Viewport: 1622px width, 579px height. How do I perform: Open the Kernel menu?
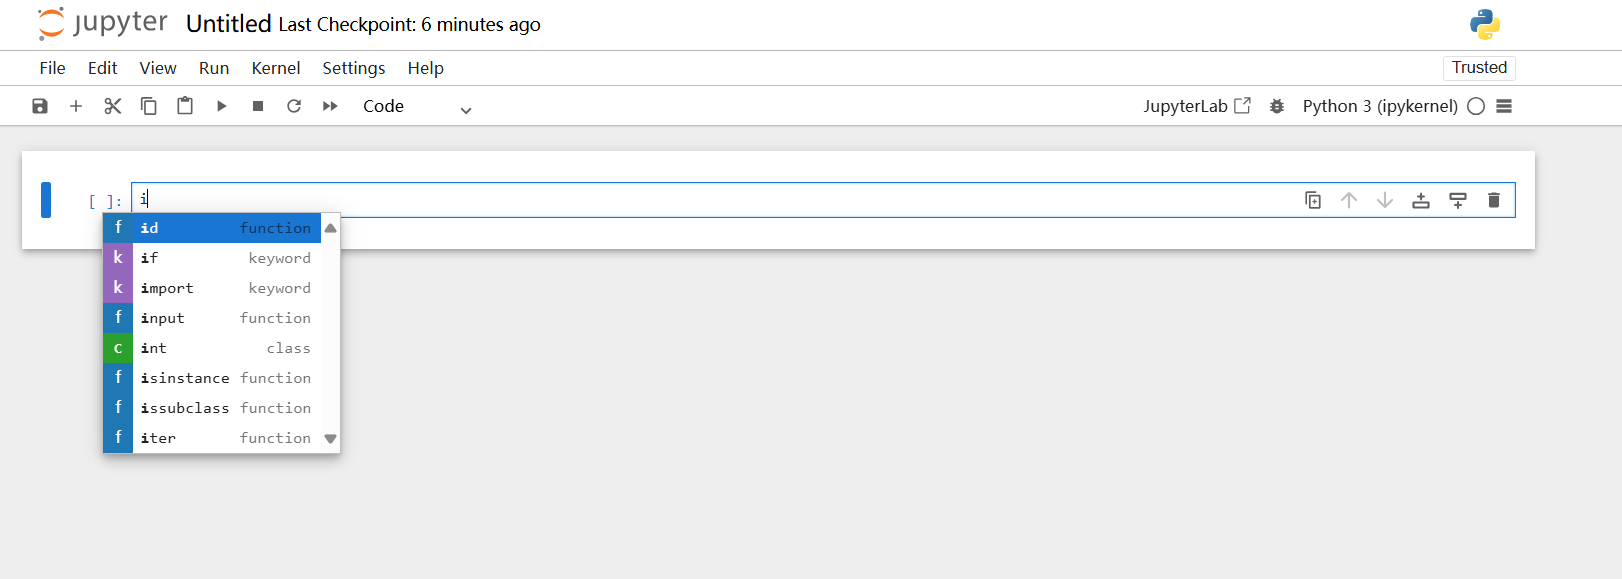276,68
